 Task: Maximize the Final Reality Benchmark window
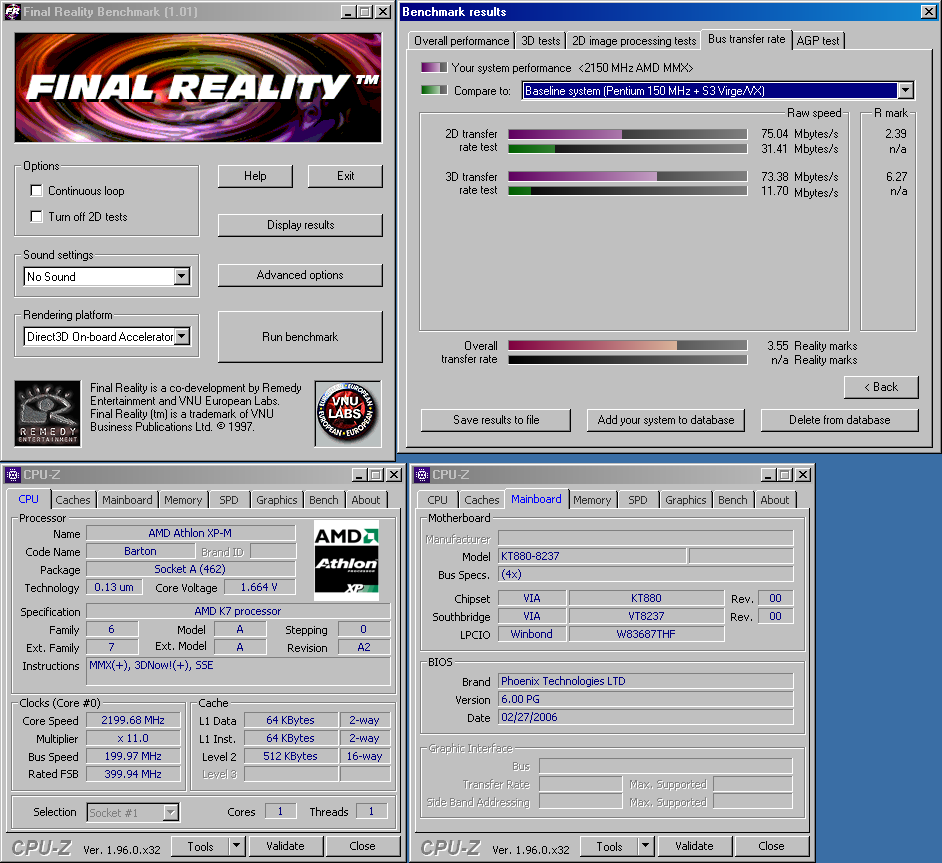364,12
